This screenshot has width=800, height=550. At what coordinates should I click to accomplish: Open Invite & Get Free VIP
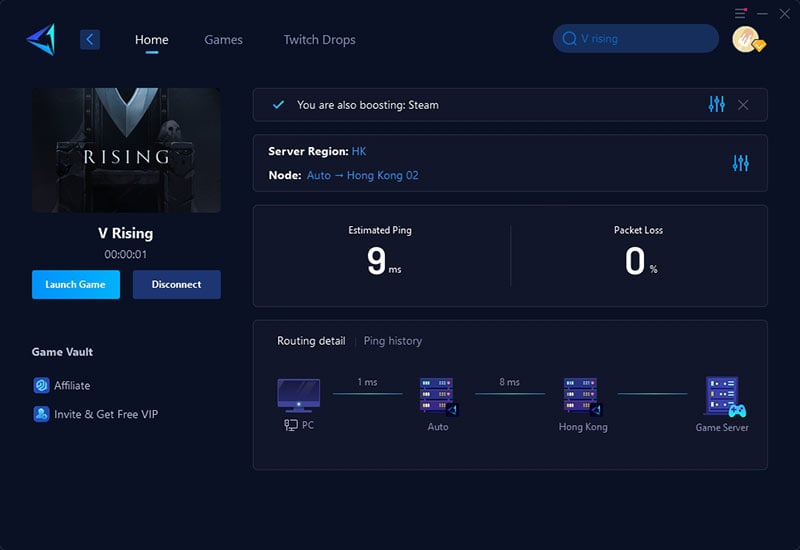pos(106,414)
